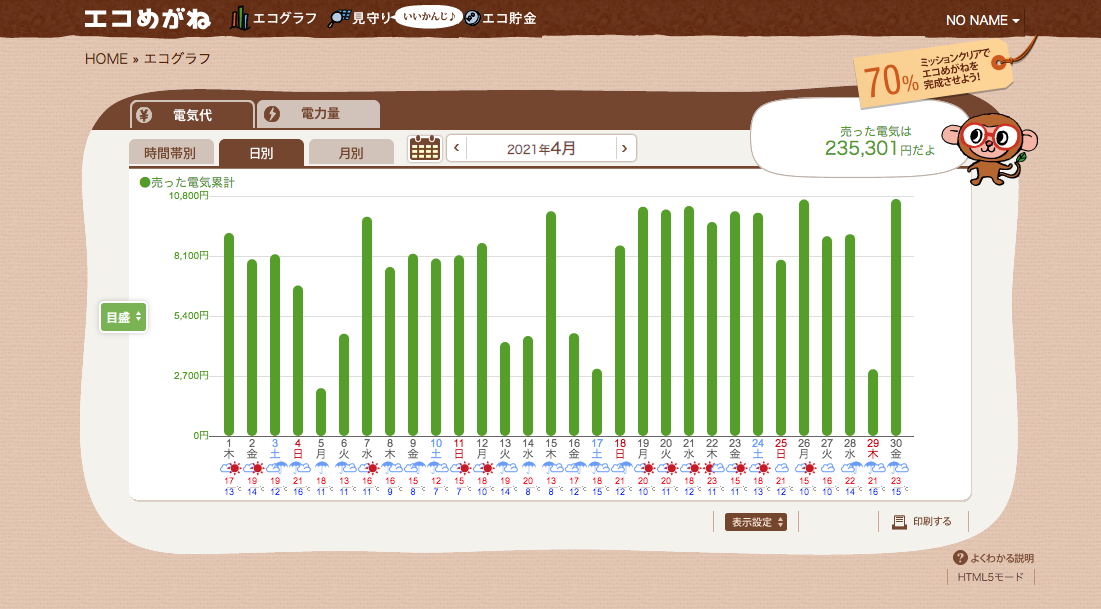Open the 表示設定 dropdown
Viewport: 1101px width, 609px height.
[x=756, y=522]
